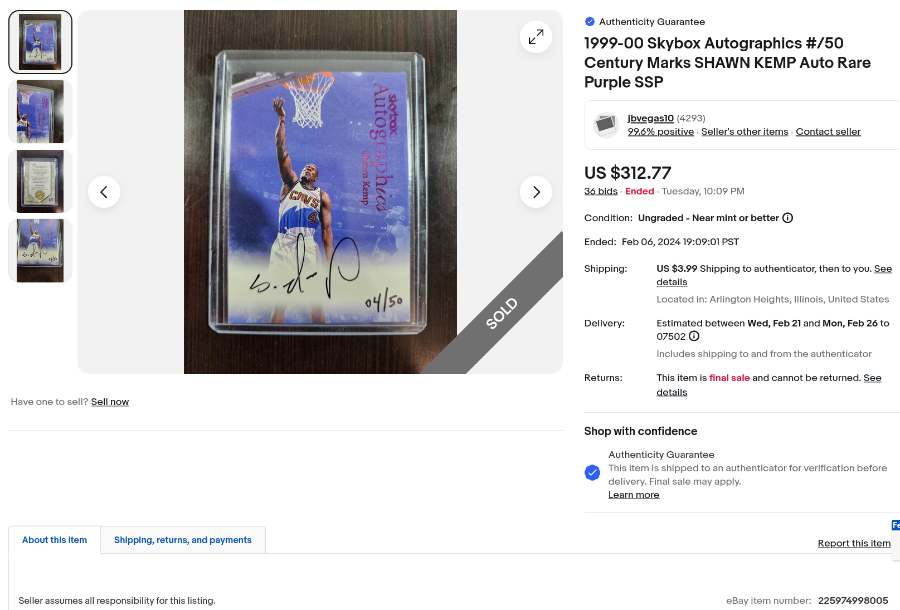Show previous card photo with left arrow
This screenshot has width=900, height=610.
[104, 192]
